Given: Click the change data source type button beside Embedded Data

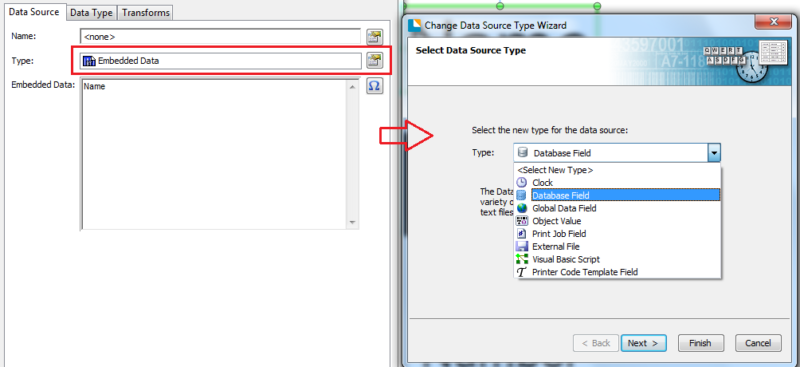Looking at the screenshot, I should click(x=374, y=61).
